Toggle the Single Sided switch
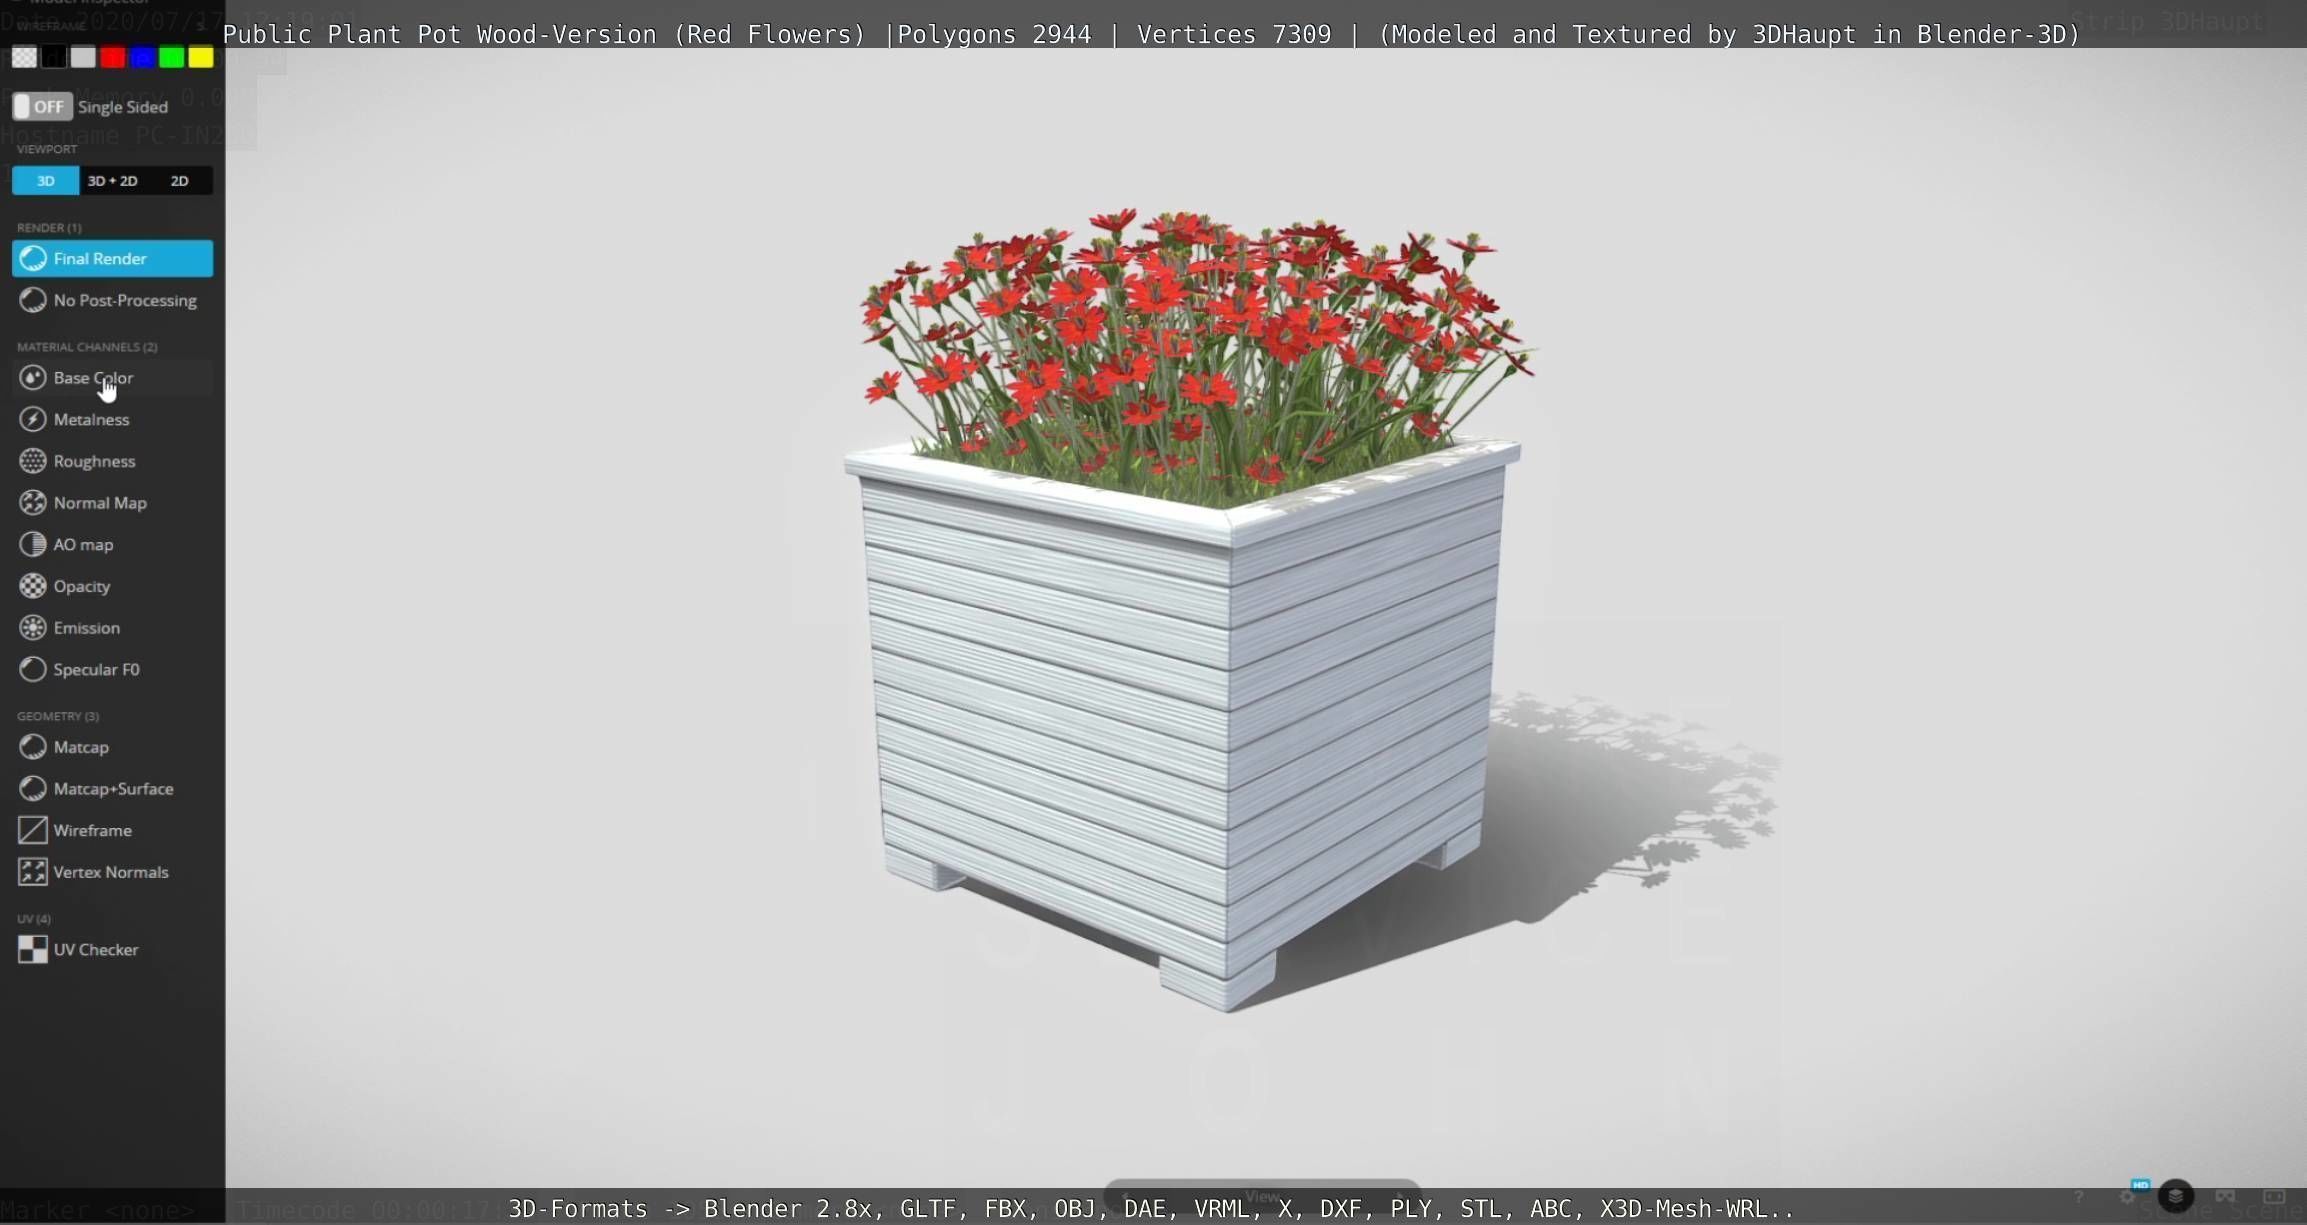Image resolution: width=2307 pixels, height=1225 pixels. click(42, 107)
